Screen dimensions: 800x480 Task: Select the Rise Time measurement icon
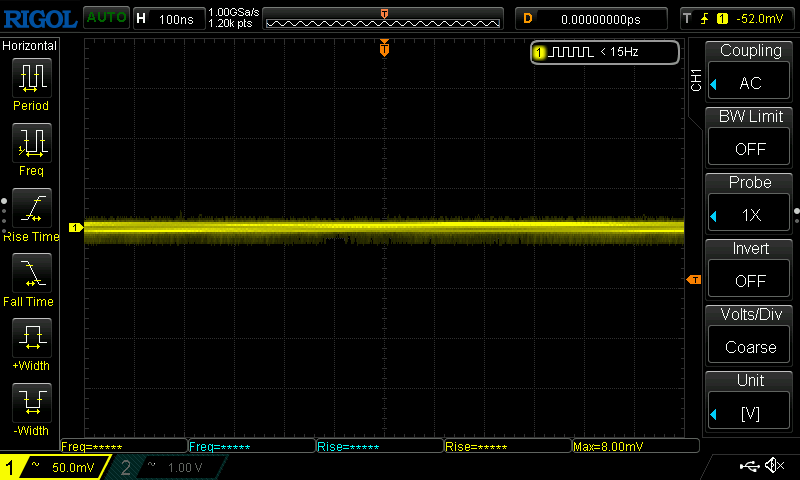32,208
